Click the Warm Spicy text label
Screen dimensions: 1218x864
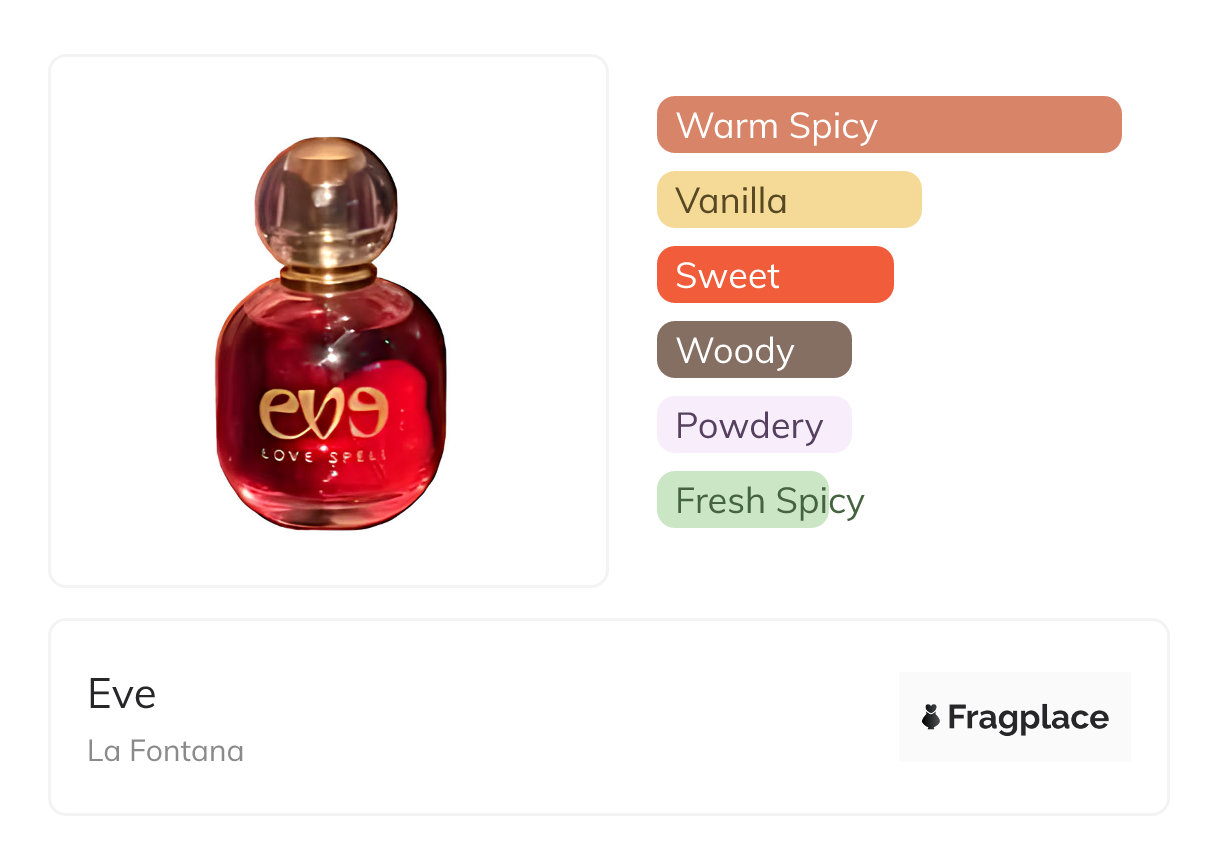pos(776,126)
